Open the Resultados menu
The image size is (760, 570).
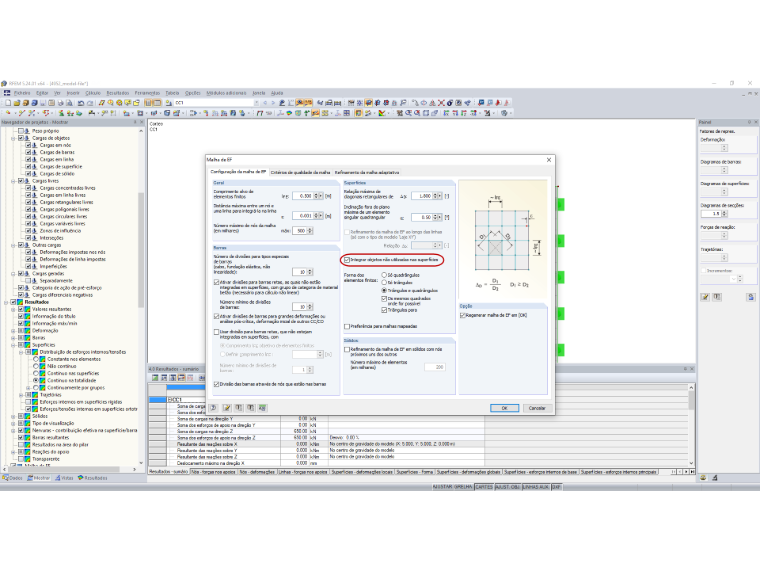point(118,93)
